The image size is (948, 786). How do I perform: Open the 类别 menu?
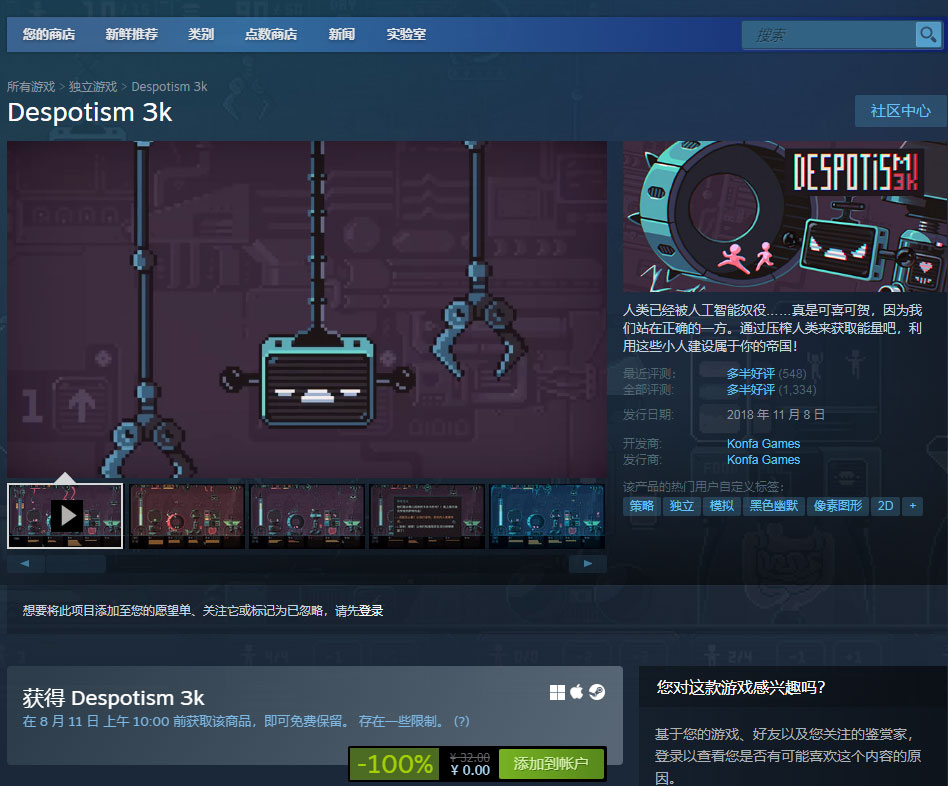point(201,34)
